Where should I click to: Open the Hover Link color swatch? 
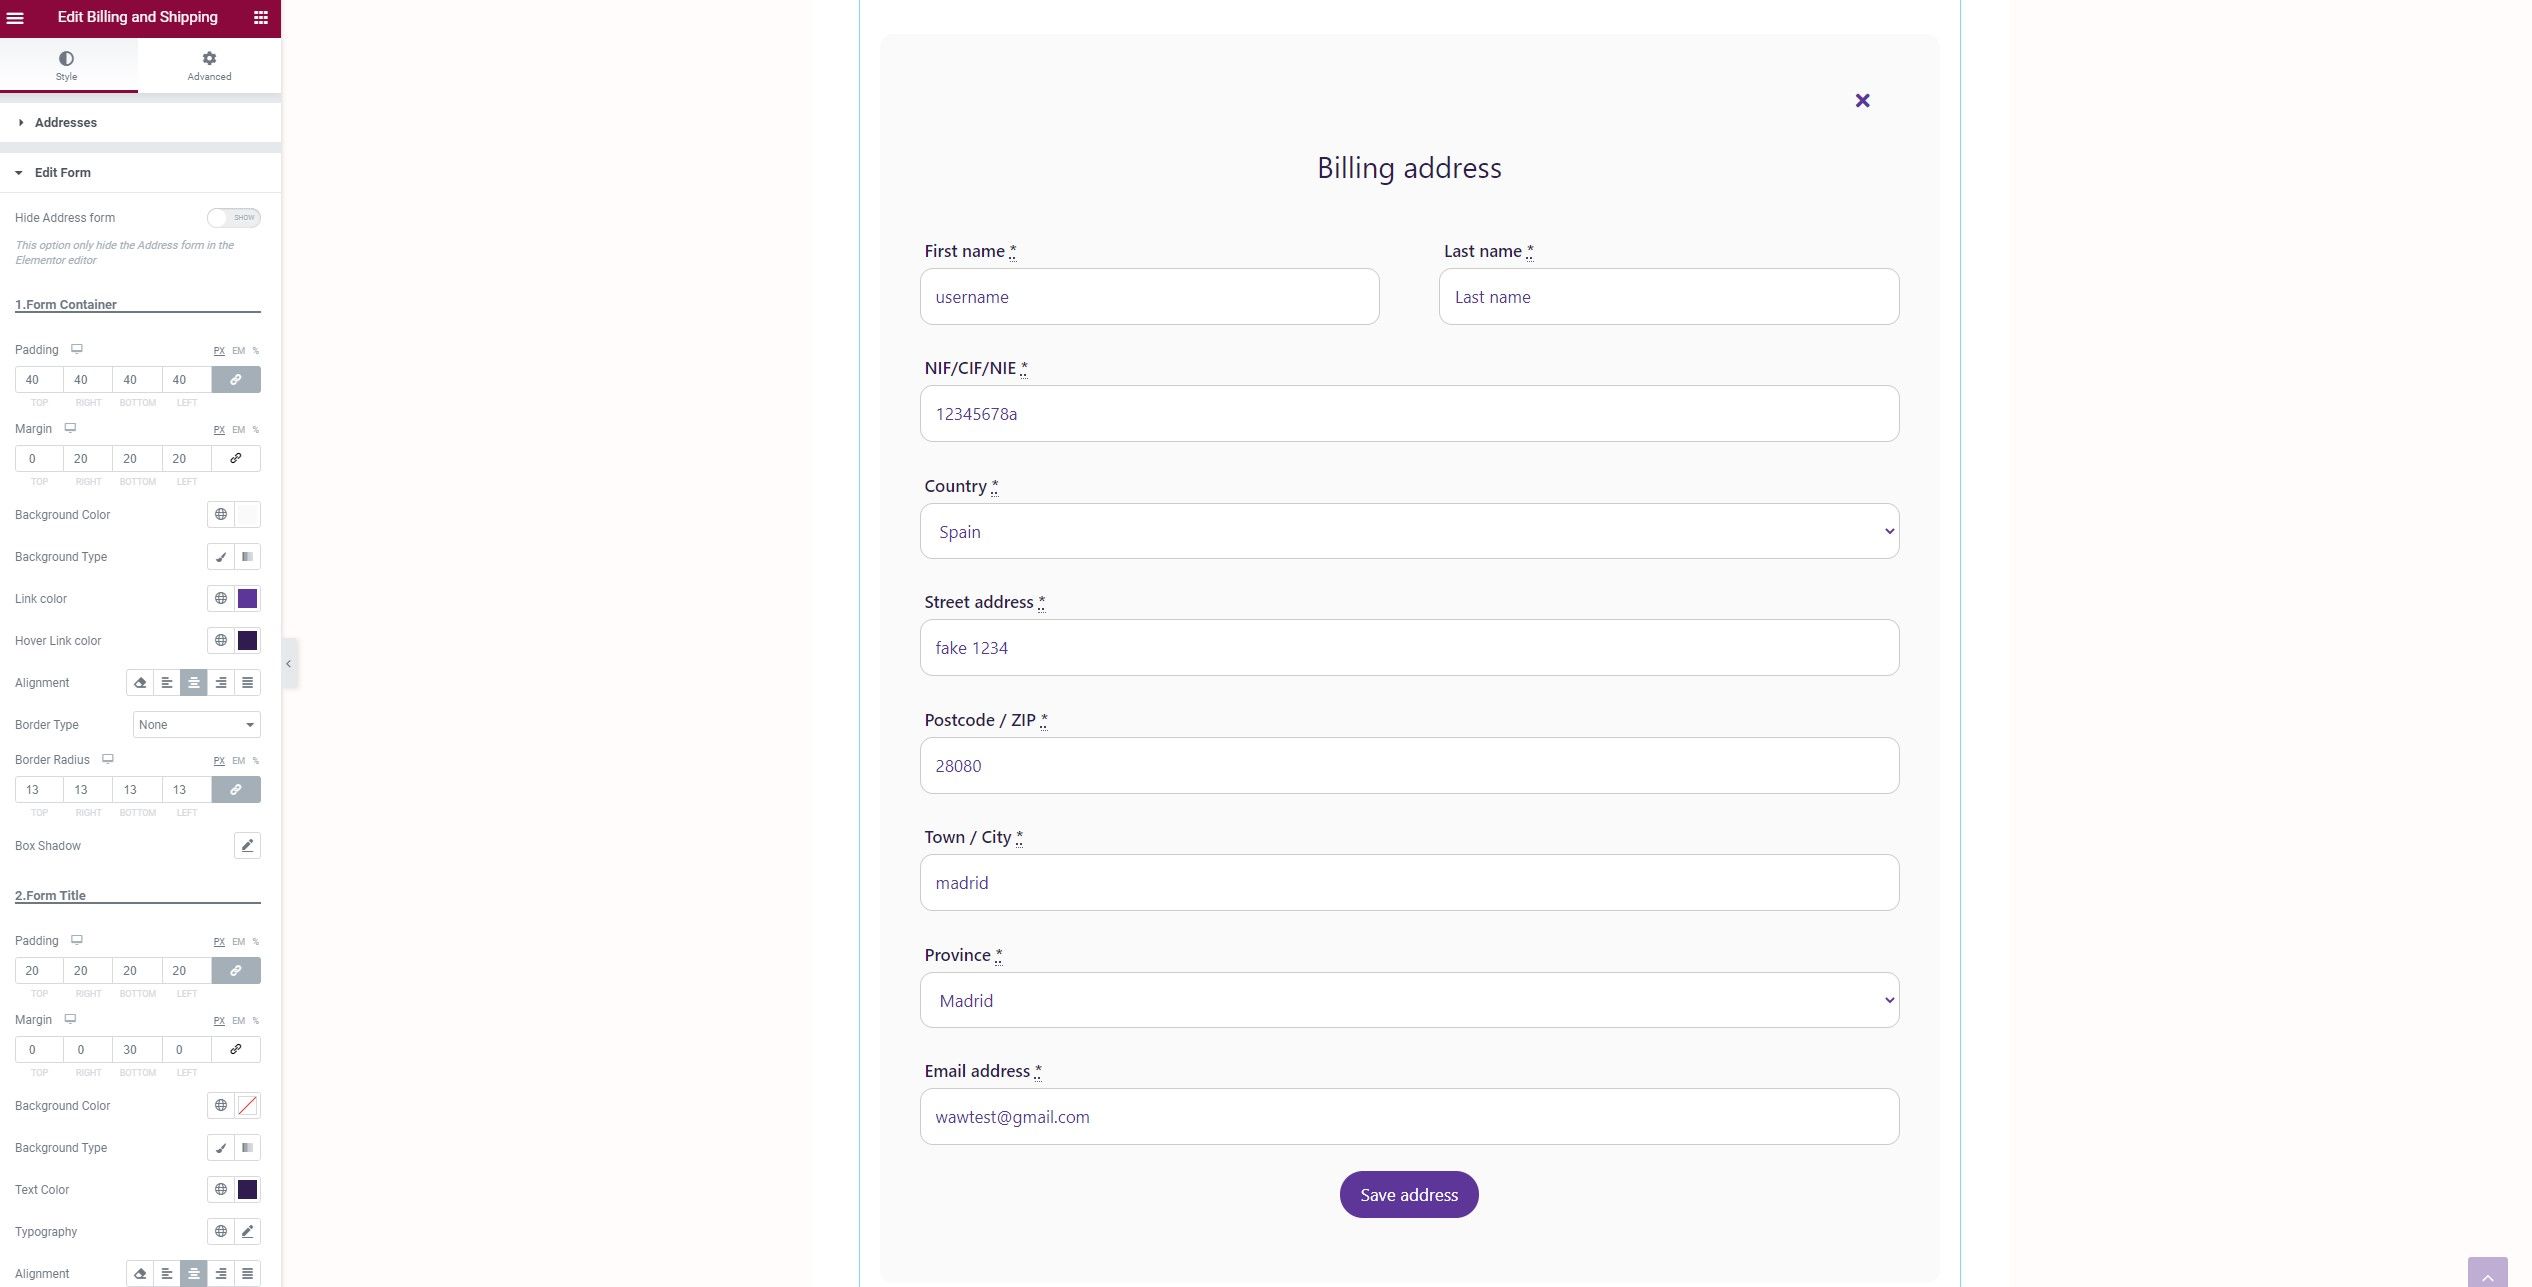click(x=247, y=641)
